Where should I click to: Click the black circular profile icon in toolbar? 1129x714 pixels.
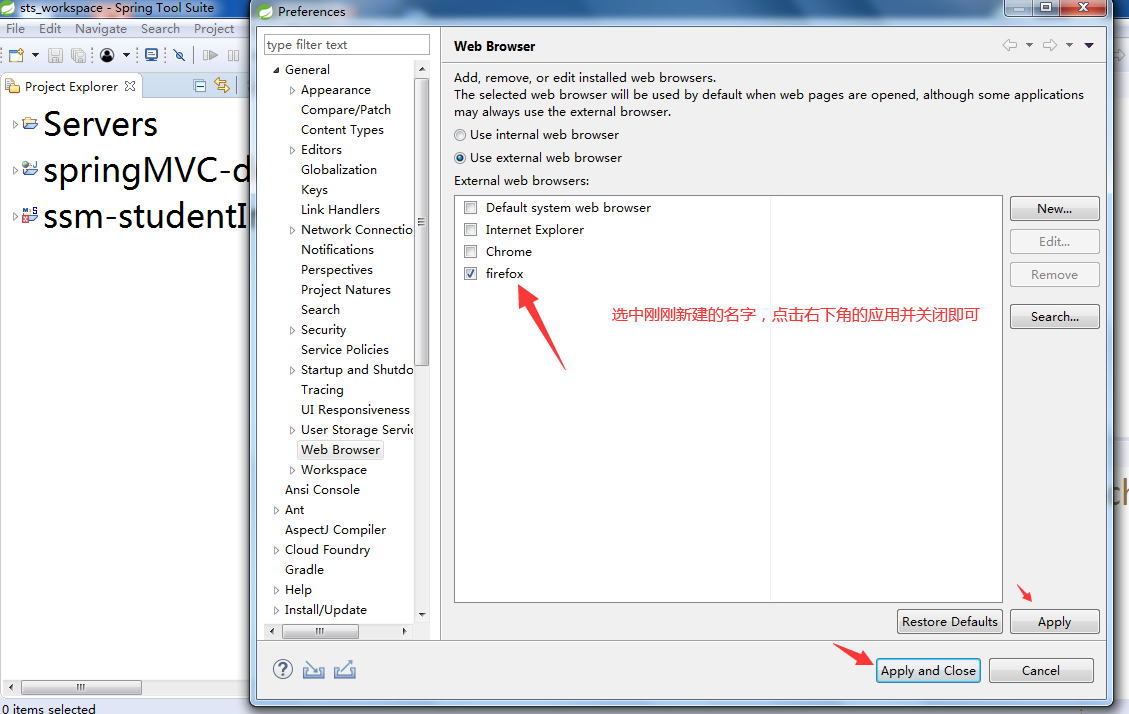(107, 55)
